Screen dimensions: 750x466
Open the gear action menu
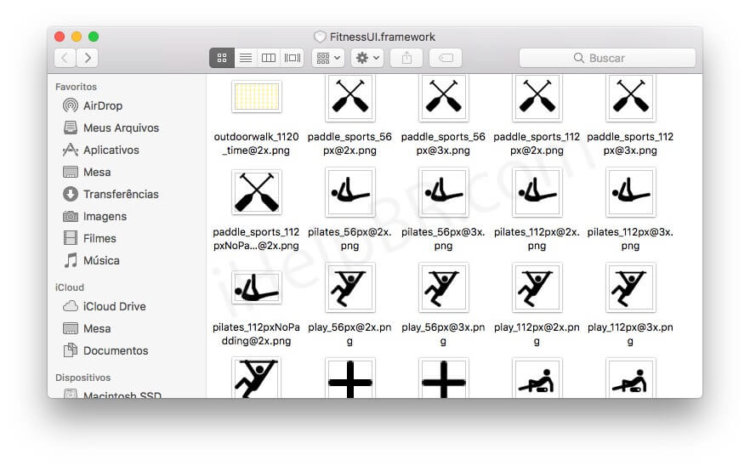pos(367,58)
